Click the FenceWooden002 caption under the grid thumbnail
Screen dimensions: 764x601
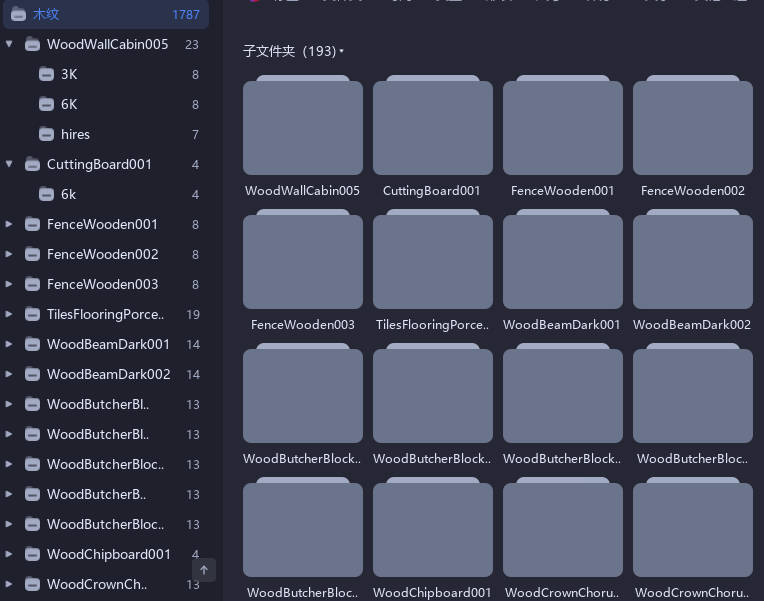pyautogui.click(x=692, y=191)
